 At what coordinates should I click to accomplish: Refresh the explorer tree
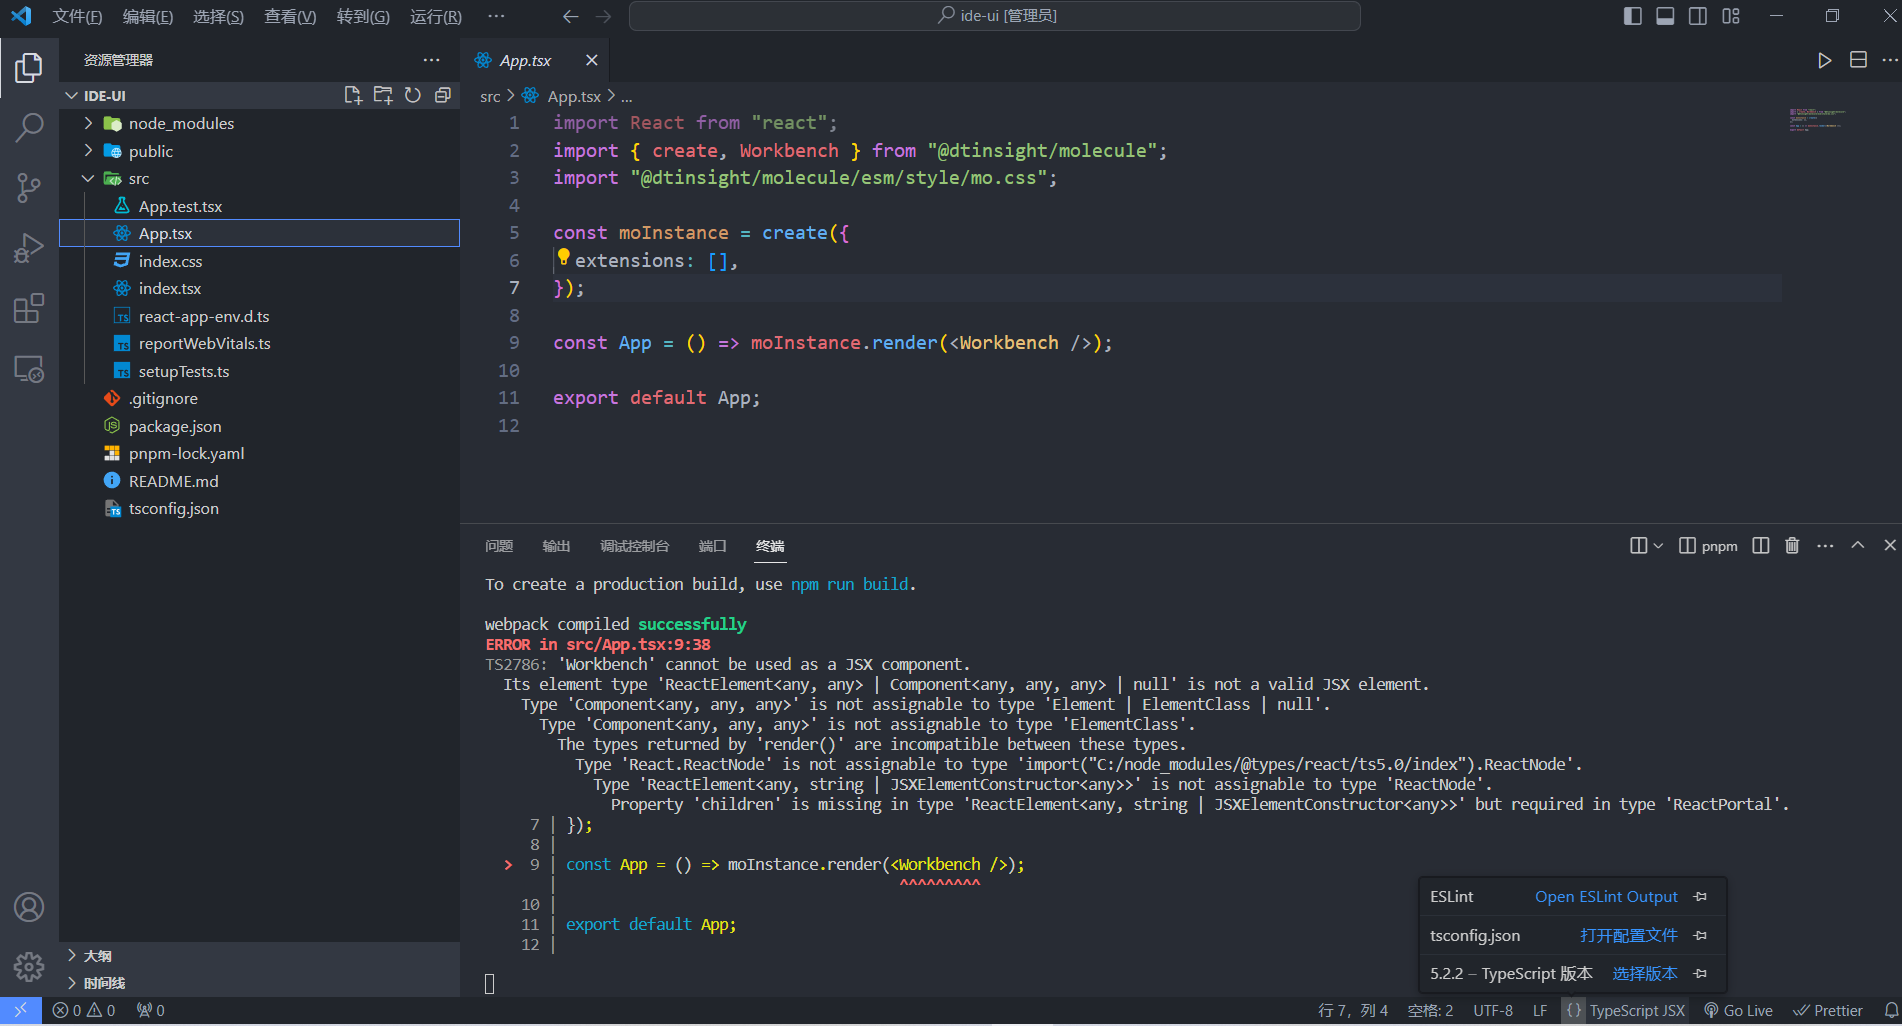click(413, 95)
